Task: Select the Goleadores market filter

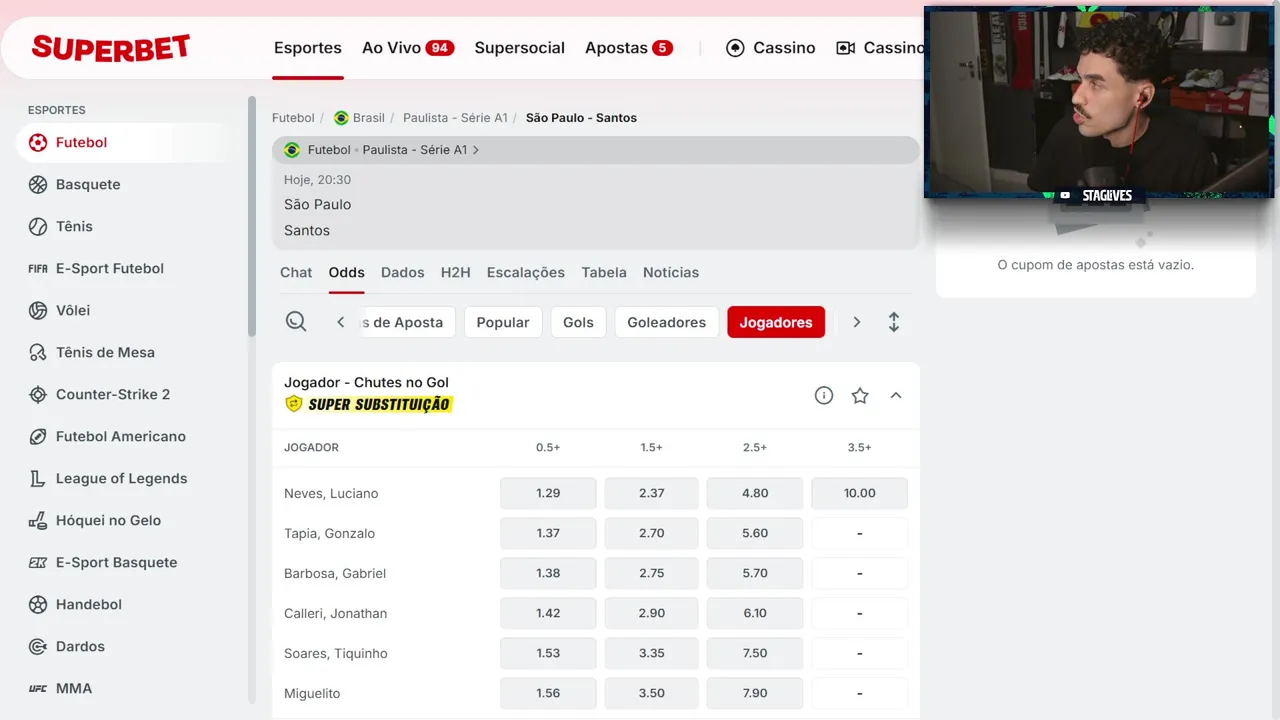Action: point(667,322)
